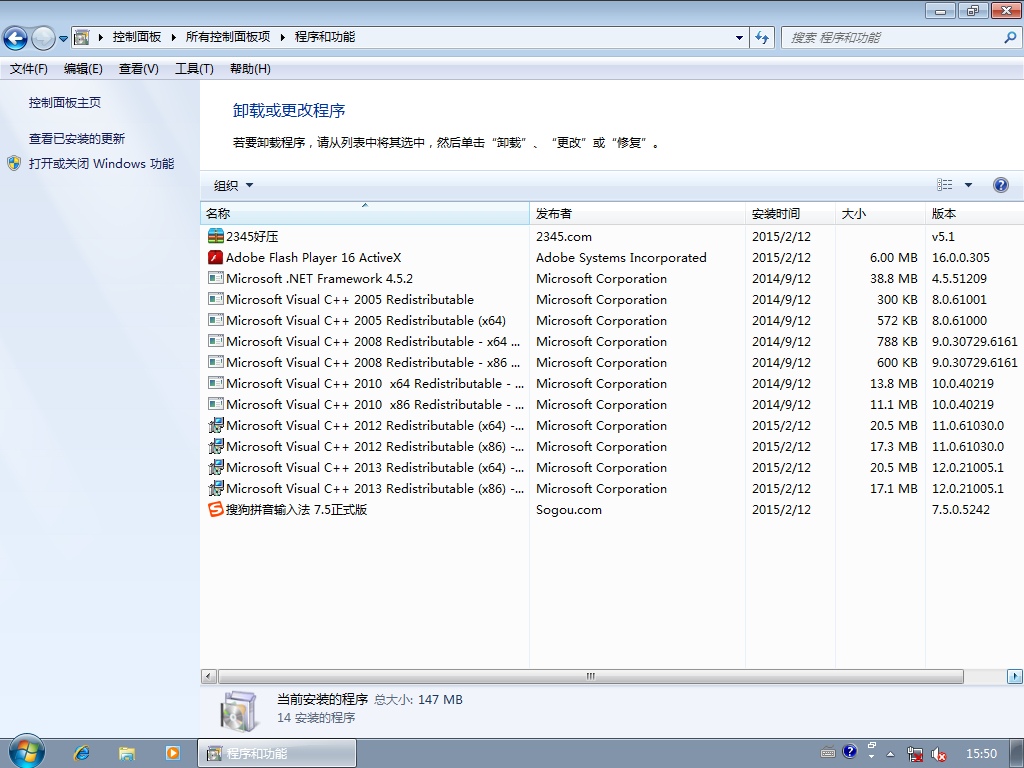Image resolution: width=1024 pixels, height=768 pixels.
Task: Open the address bar history dropdown
Action: (739, 37)
